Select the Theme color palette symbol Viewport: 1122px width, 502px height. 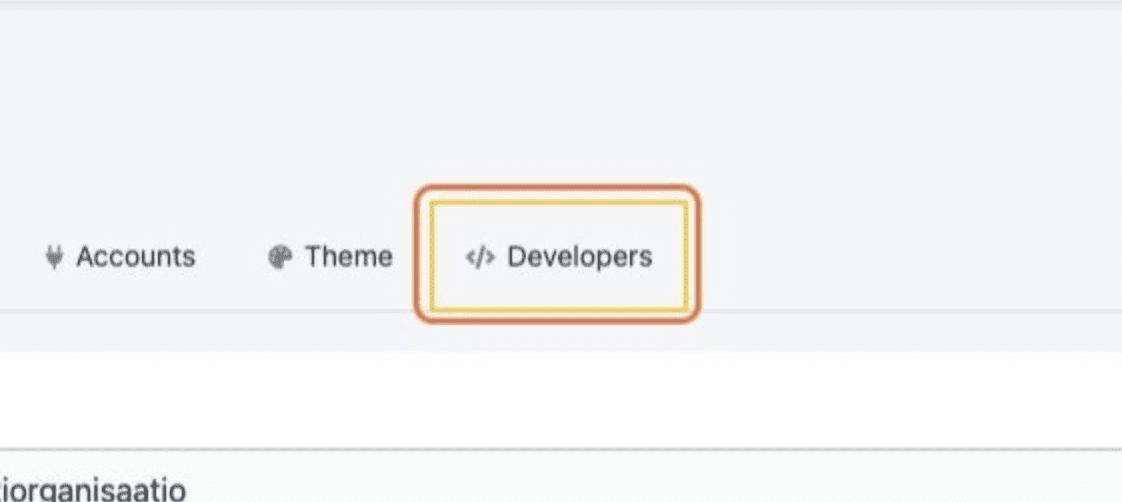point(278,257)
